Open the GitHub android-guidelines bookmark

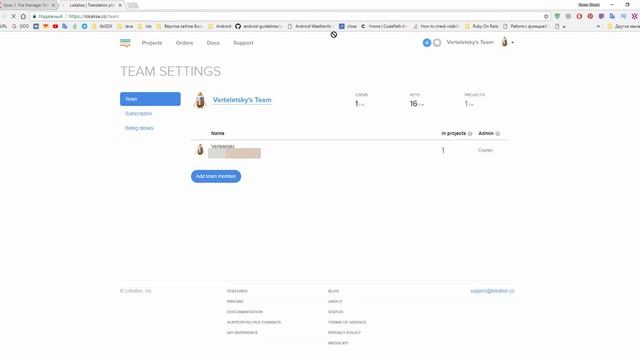pyautogui.click(x=258, y=26)
